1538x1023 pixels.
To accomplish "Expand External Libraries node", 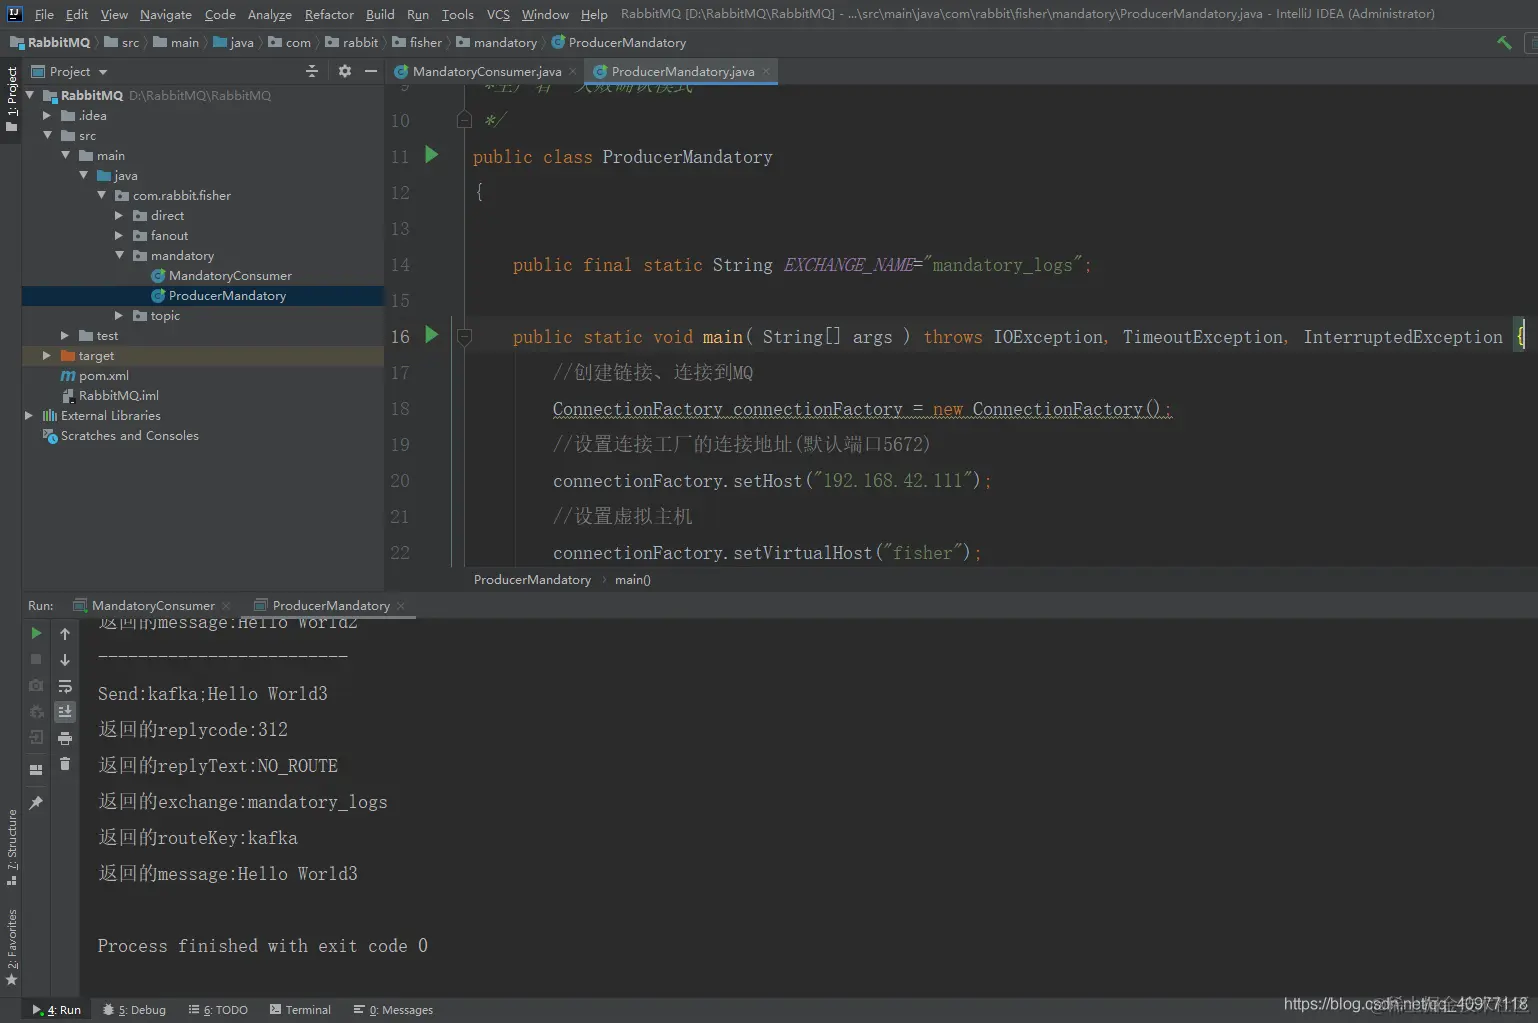I will pos(29,415).
